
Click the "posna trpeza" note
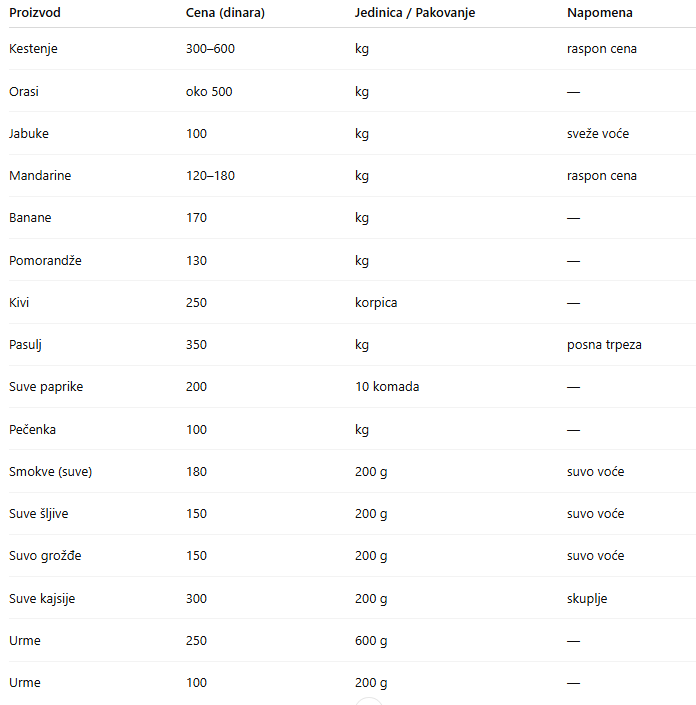604,345
